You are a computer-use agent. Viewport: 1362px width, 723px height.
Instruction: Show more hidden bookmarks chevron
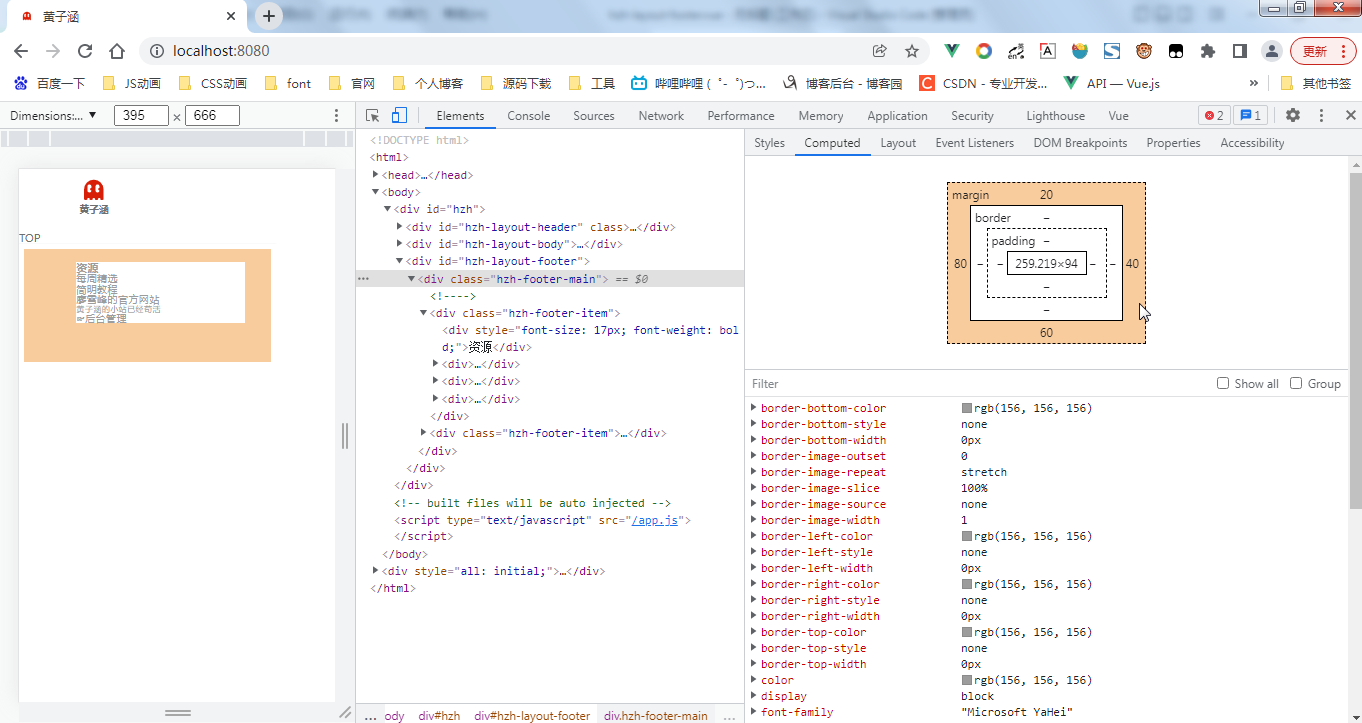point(1254,83)
